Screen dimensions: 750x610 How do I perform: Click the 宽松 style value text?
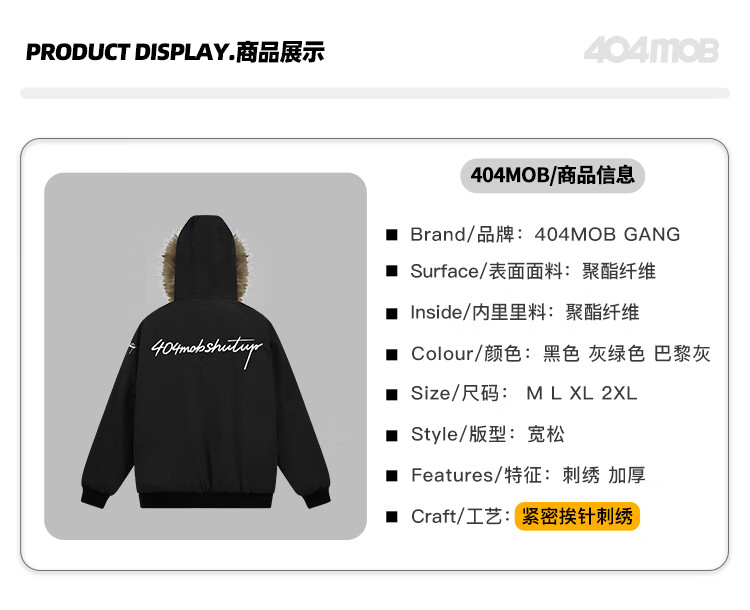(x=545, y=434)
